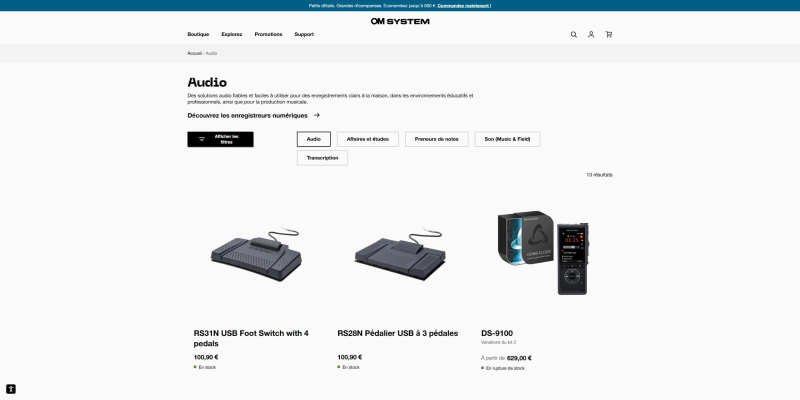Select the Son (Music & Field) category

coord(507,139)
